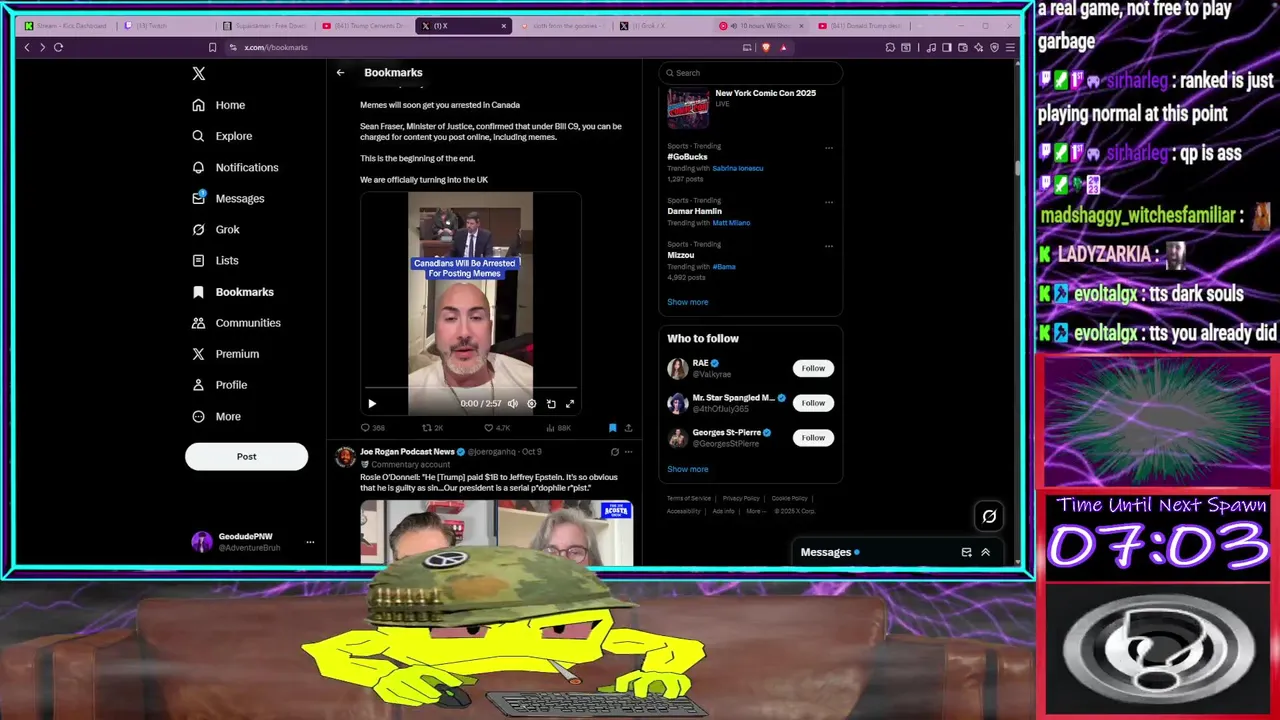This screenshot has width=1280, height=720.
Task: Mute the video with speaker icon
Action: click(513, 404)
